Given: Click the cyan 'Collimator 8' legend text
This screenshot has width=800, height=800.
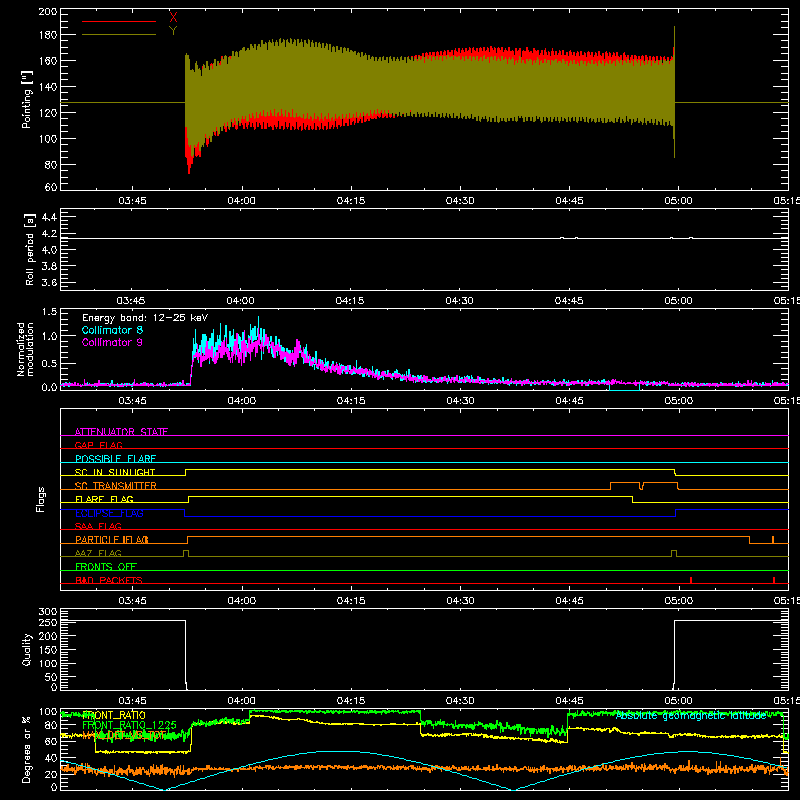Looking at the screenshot, I should pyautogui.click(x=112, y=330).
